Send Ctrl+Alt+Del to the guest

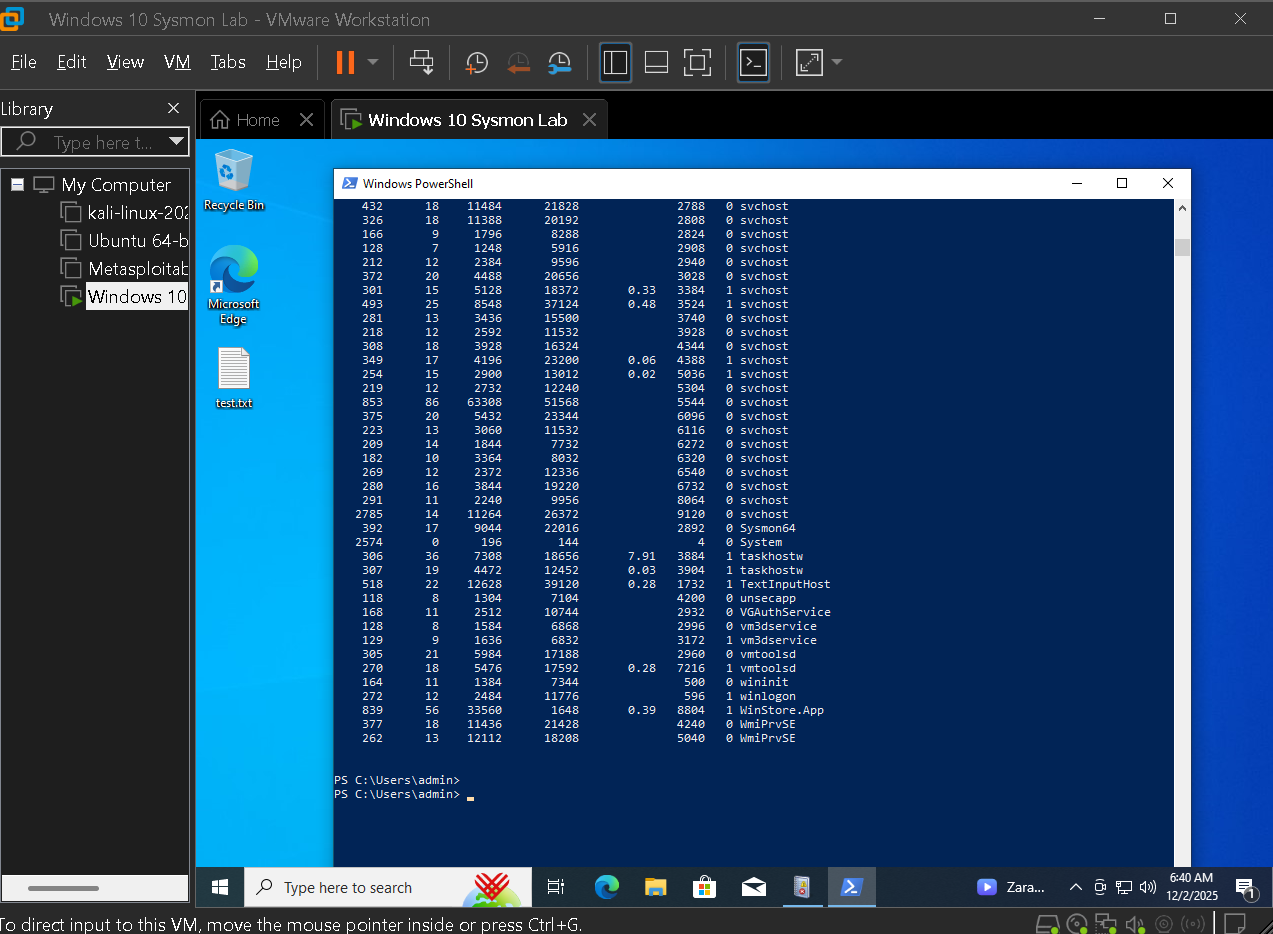tap(421, 62)
